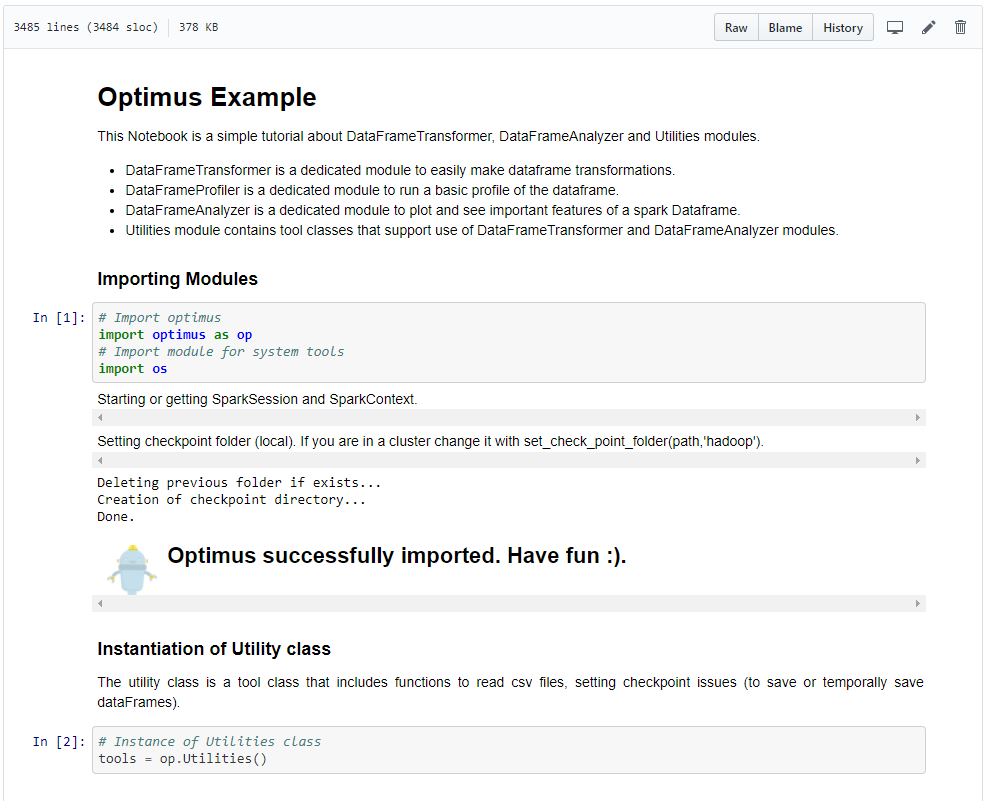This screenshot has height=801, width=990.
Task: Open the rendered notebook display view
Action: pos(895,27)
